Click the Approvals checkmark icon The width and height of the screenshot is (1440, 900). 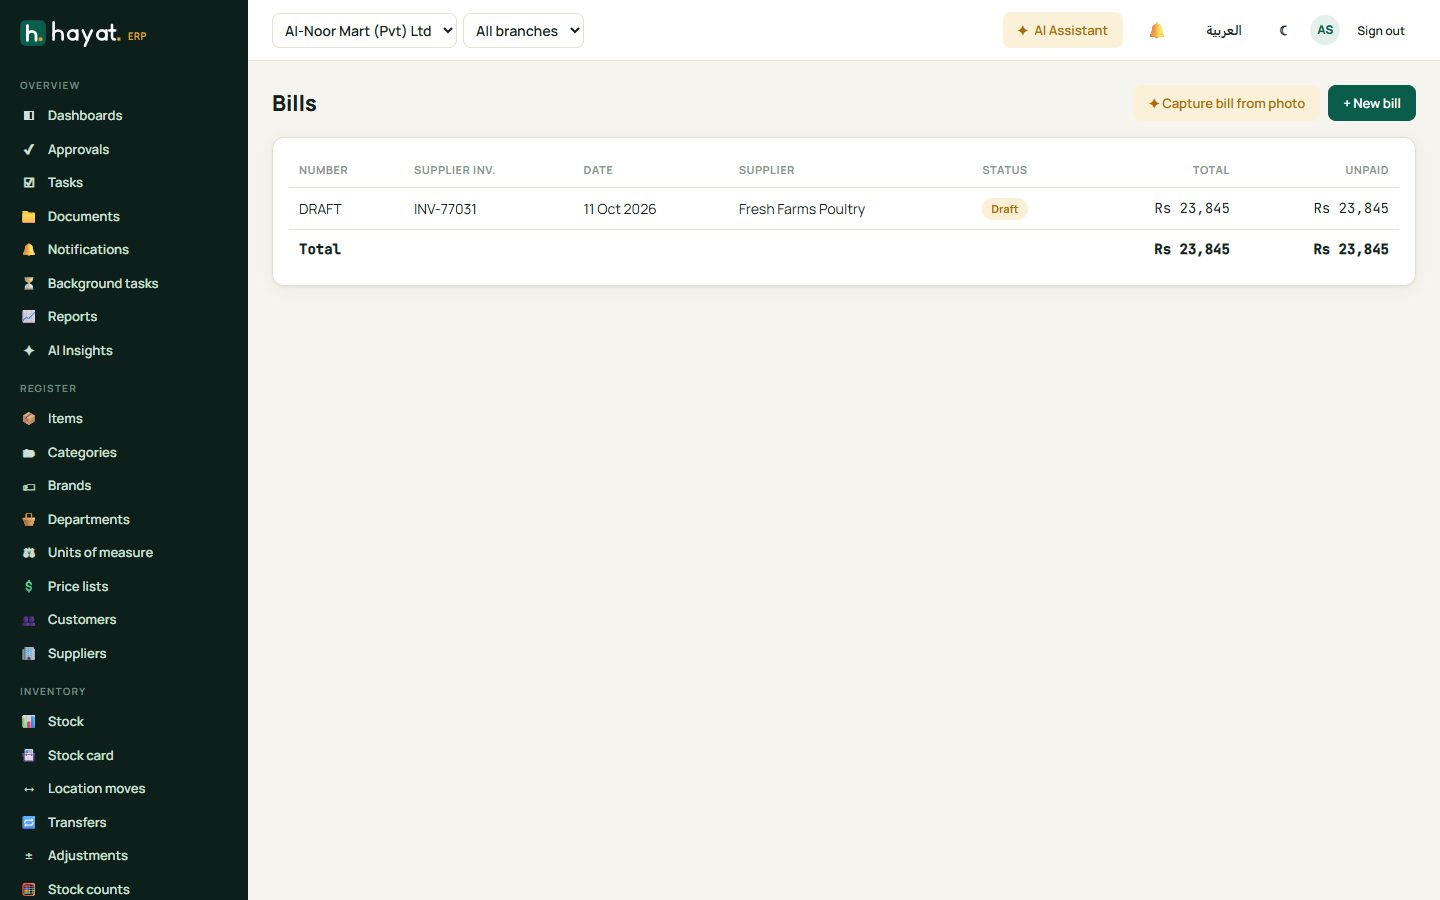pos(29,149)
